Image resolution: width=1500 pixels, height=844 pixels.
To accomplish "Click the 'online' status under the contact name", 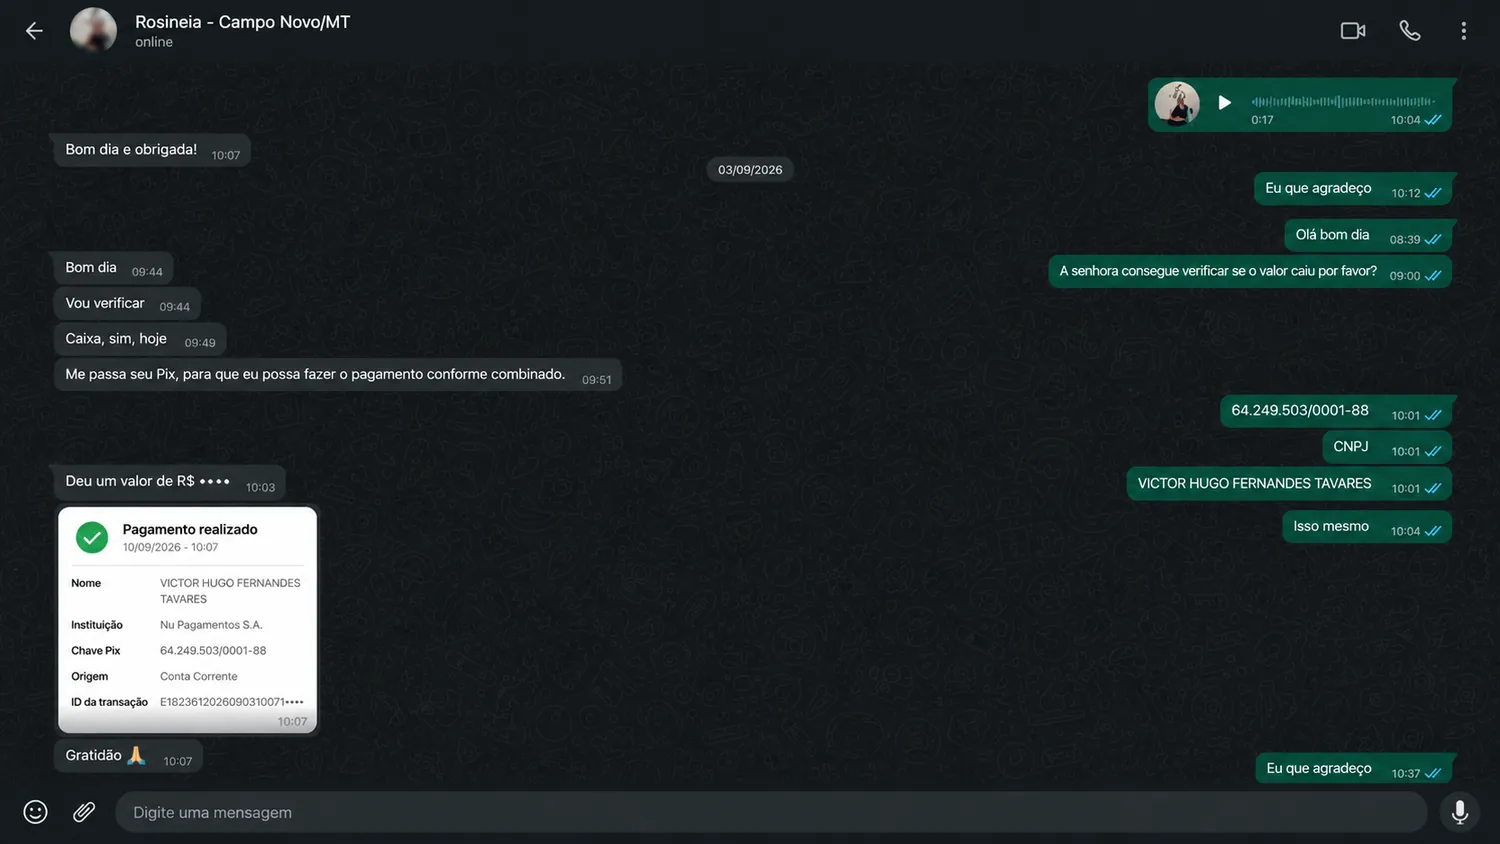I will [154, 42].
